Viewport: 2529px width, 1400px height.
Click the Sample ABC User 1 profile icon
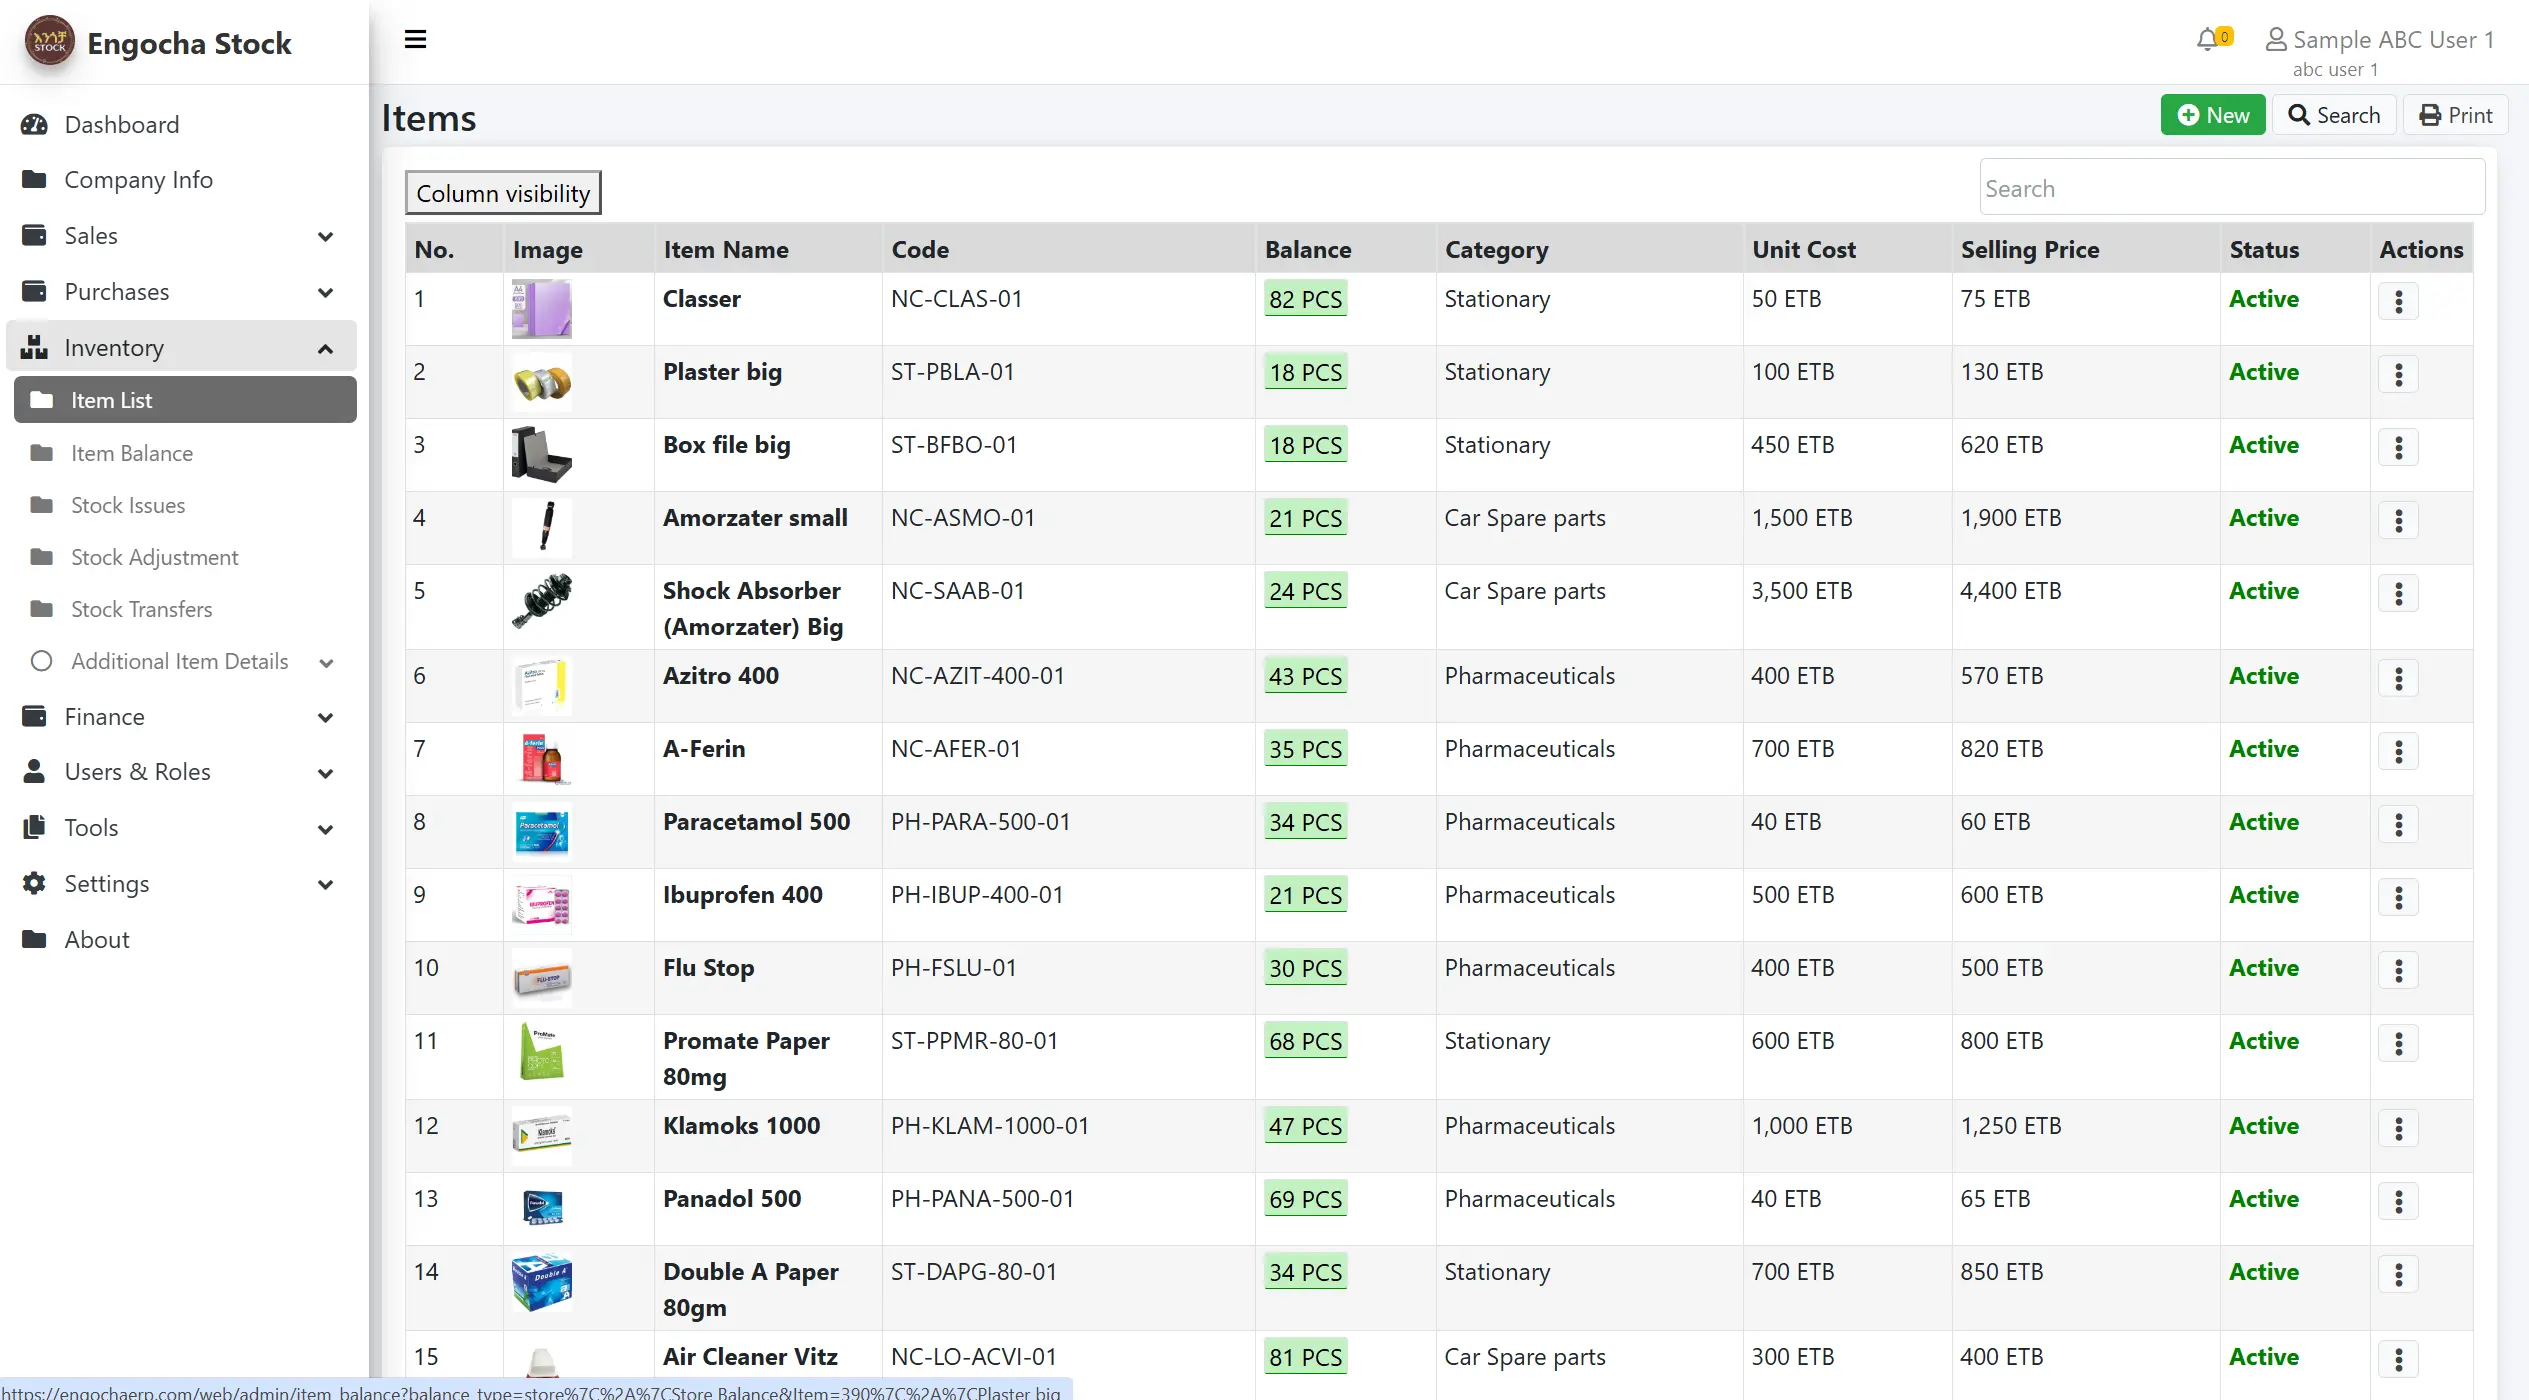click(2275, 40)
